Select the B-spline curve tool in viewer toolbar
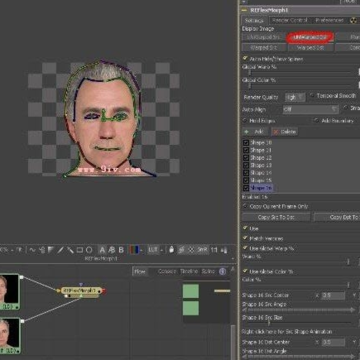 [32, 250]
